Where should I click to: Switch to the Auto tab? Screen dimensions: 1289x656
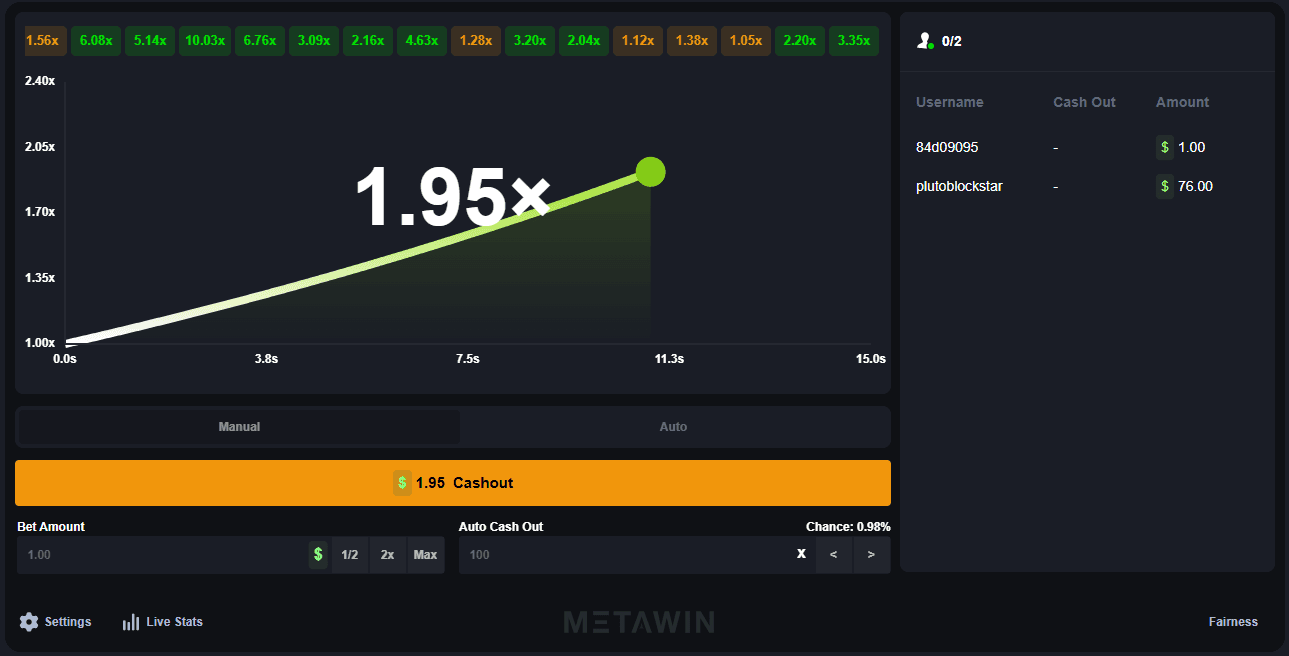[673, 426]
